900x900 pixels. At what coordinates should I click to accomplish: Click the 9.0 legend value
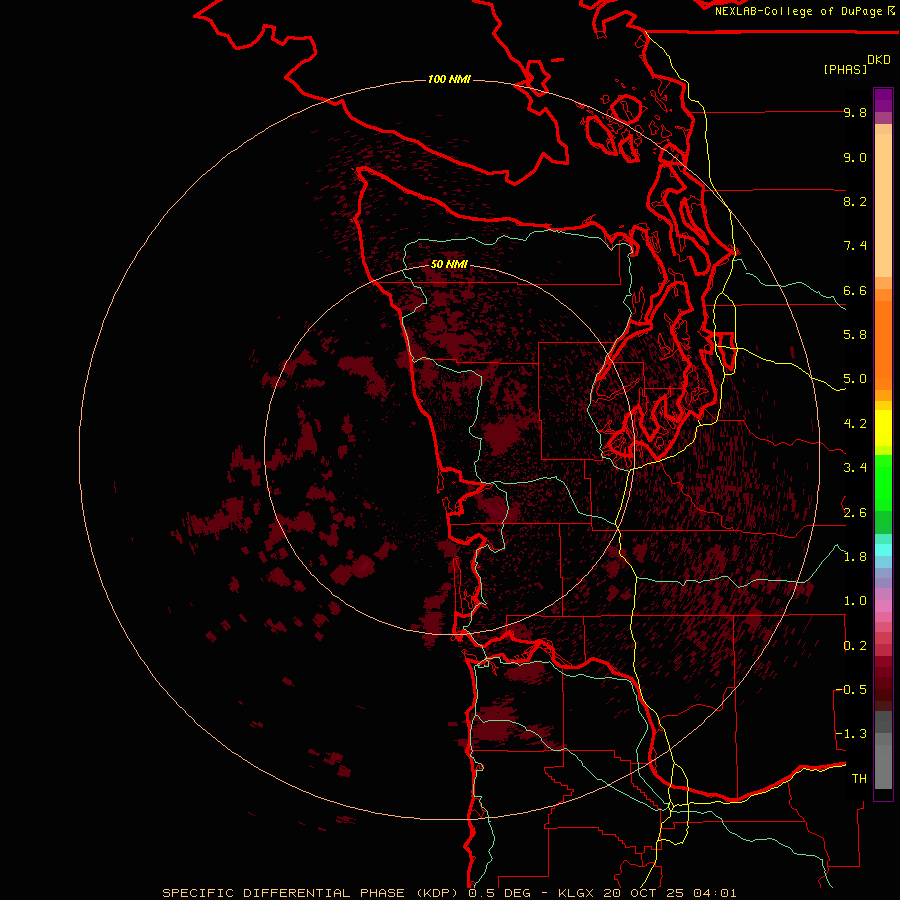[x=855, y=157]
